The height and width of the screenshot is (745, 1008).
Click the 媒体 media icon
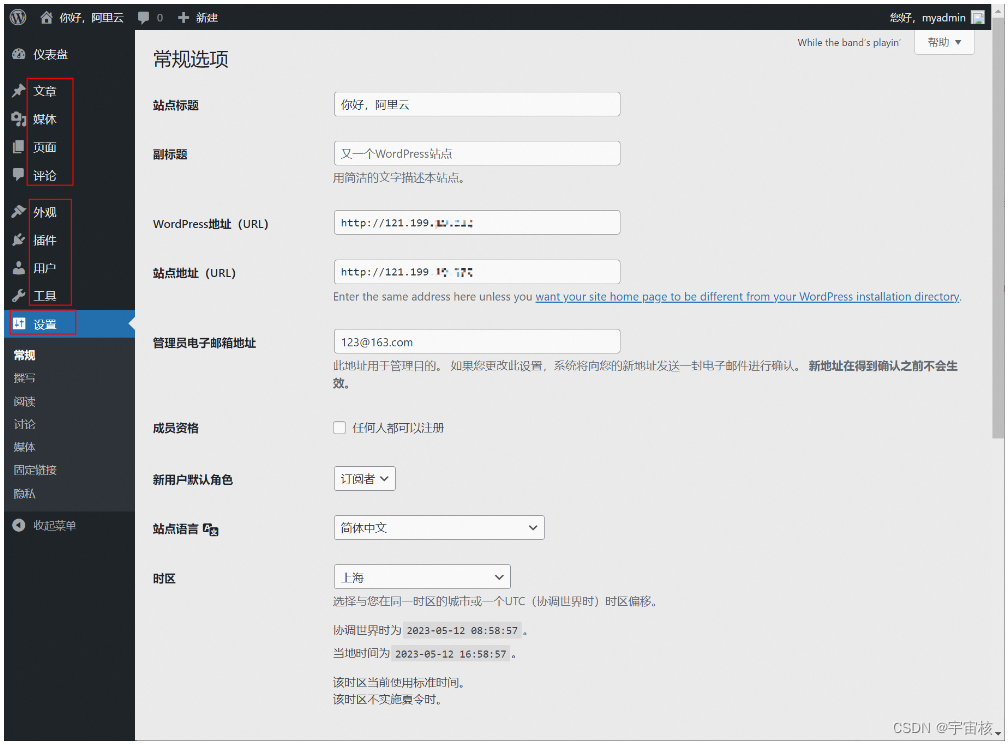(x=19, y=119)
